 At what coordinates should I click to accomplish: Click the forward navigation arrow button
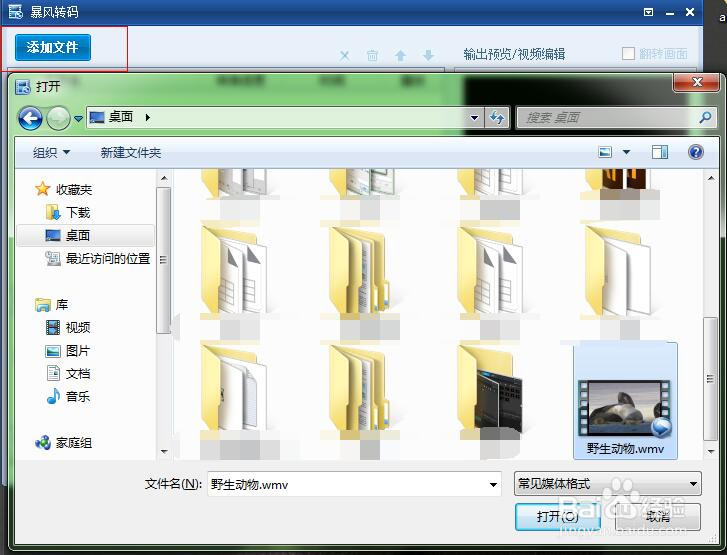click(x=58, y=118)
